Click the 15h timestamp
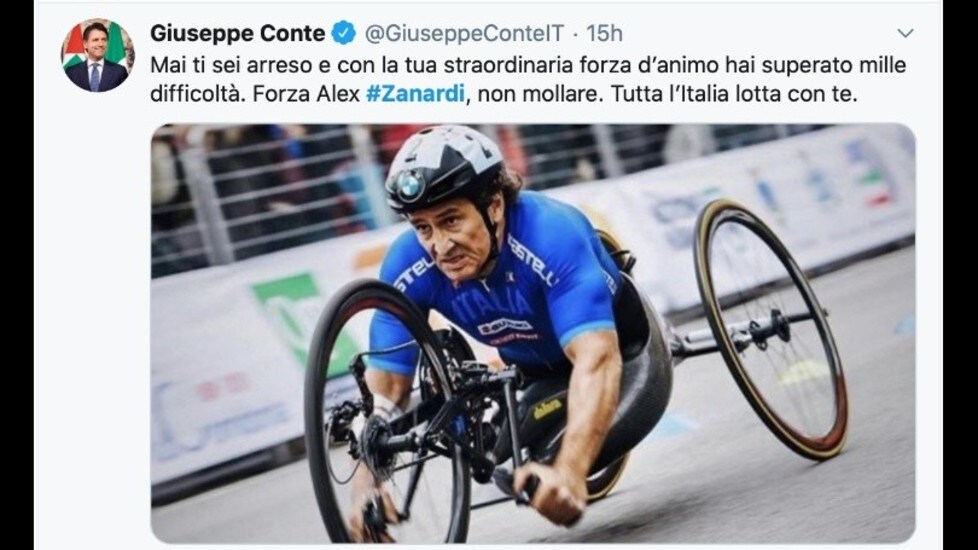The height and width of the screenshot is (550, 978). pos(604,33)
